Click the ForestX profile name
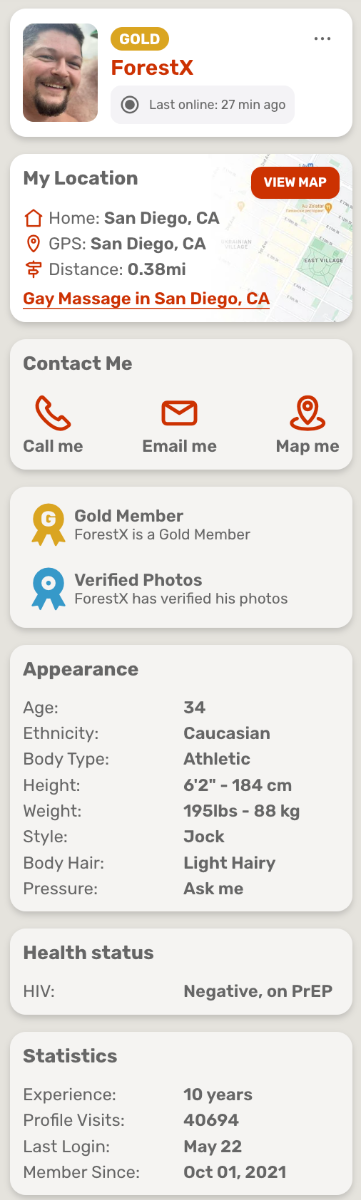The height and width of the screenshot is (1200, 361). click(152, 68)
